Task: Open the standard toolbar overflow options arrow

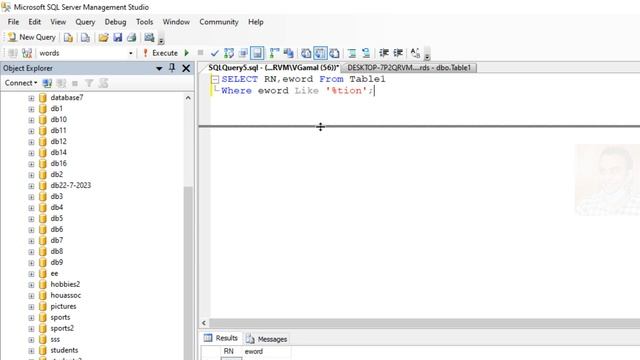Action: pos(161,40)
